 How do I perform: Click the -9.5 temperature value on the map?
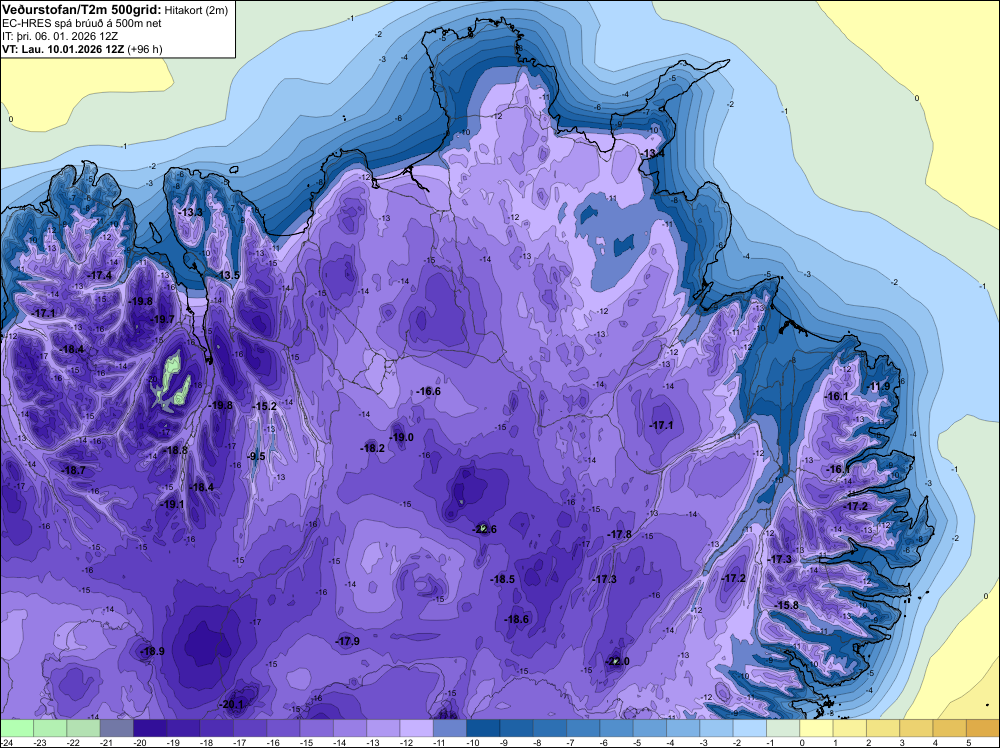click(x=256, y=456)
